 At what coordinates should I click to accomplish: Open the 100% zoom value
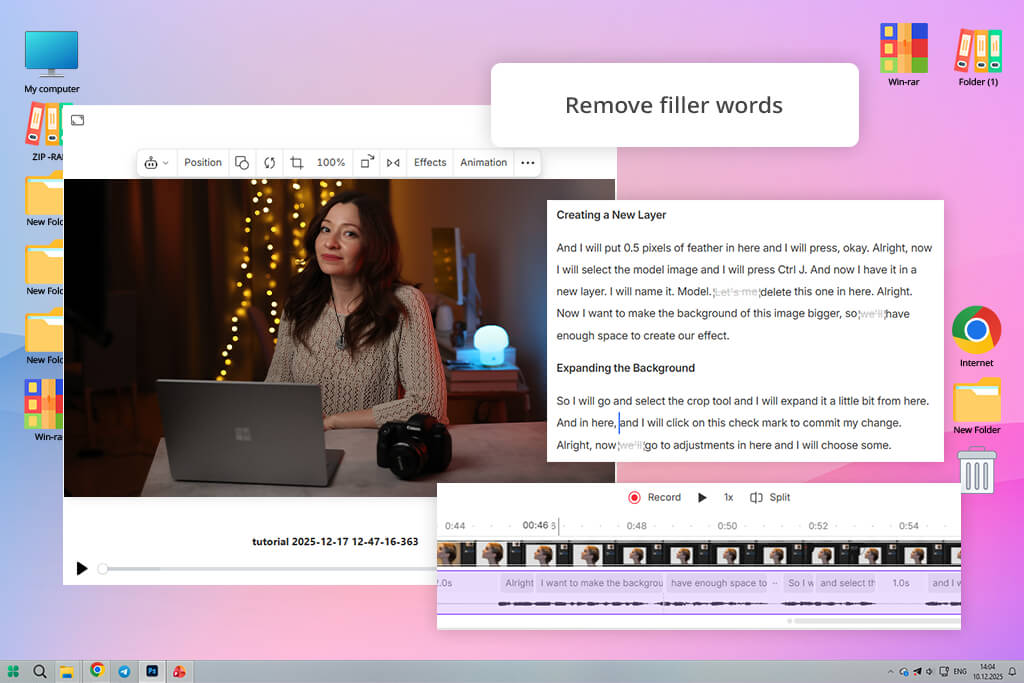click(330, 163)
